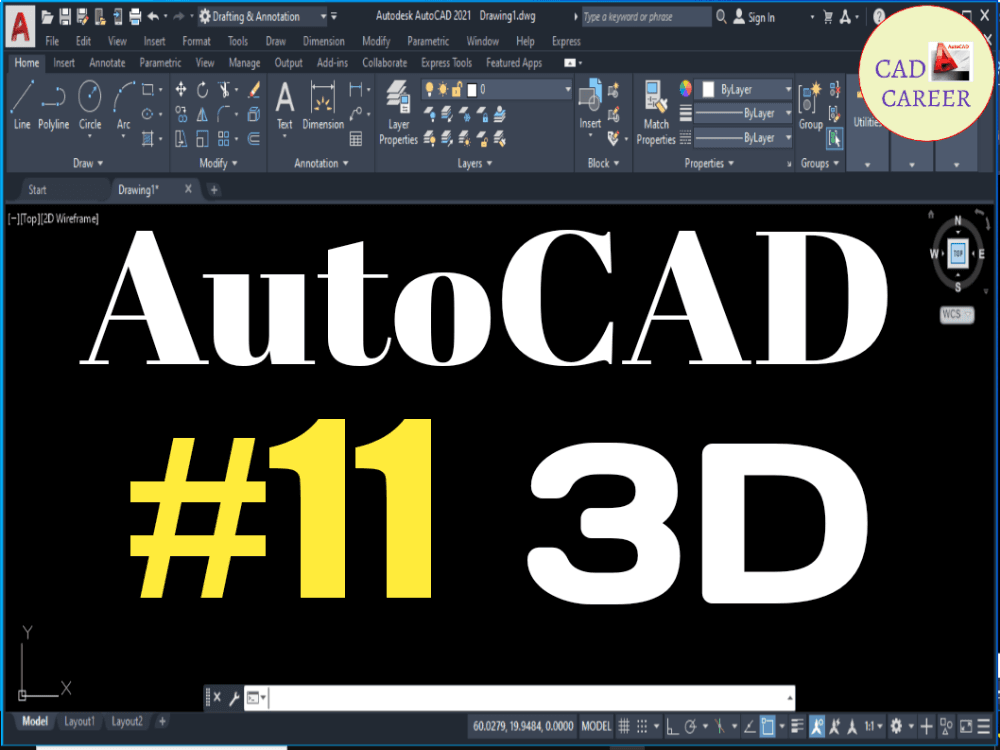Toggle Object Snap in status bar
This screenshot has height=750, width=1000.
[767, 726]
